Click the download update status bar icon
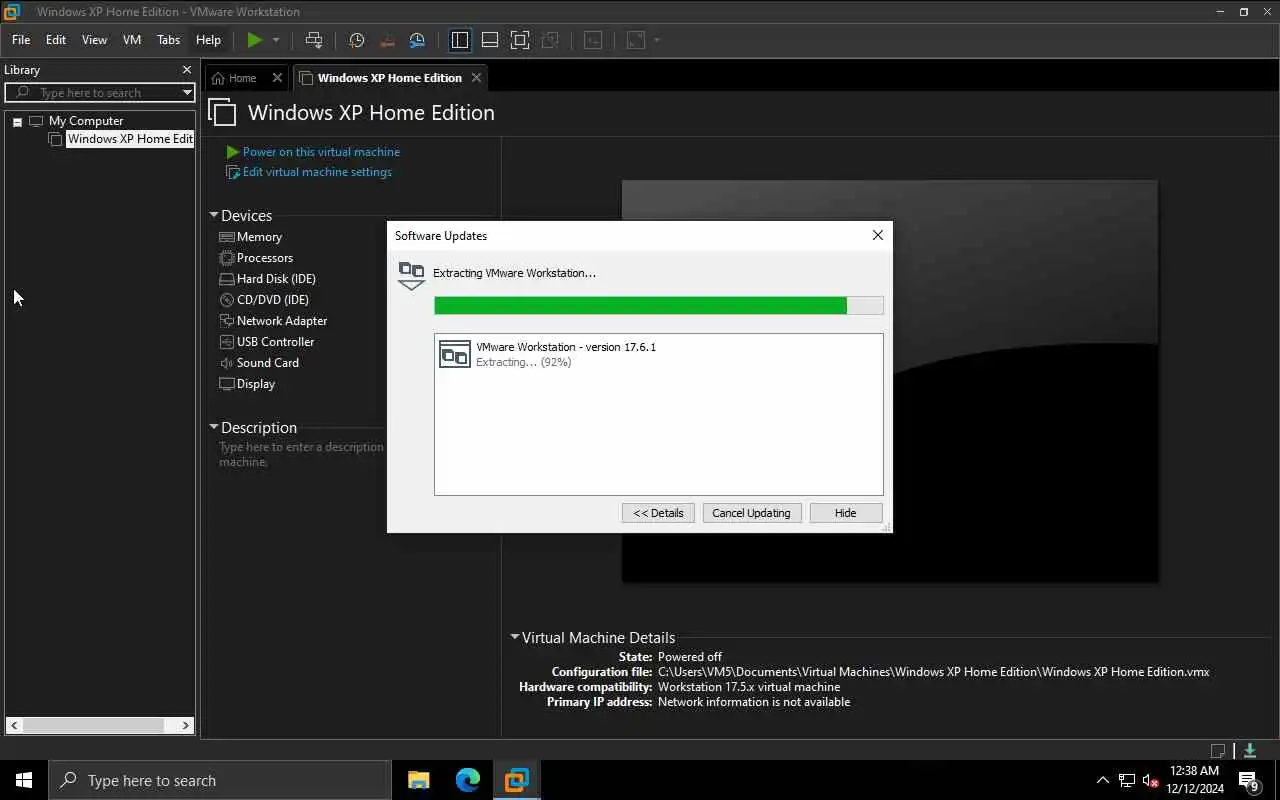1280x800 pixels. [x=1250, y=750]
